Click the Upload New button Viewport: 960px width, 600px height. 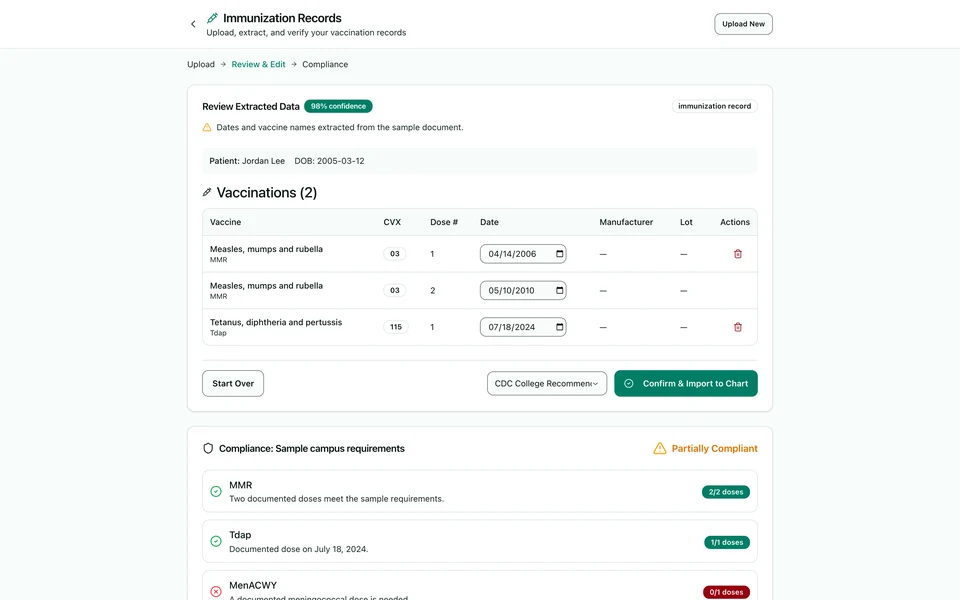point(743,24)
